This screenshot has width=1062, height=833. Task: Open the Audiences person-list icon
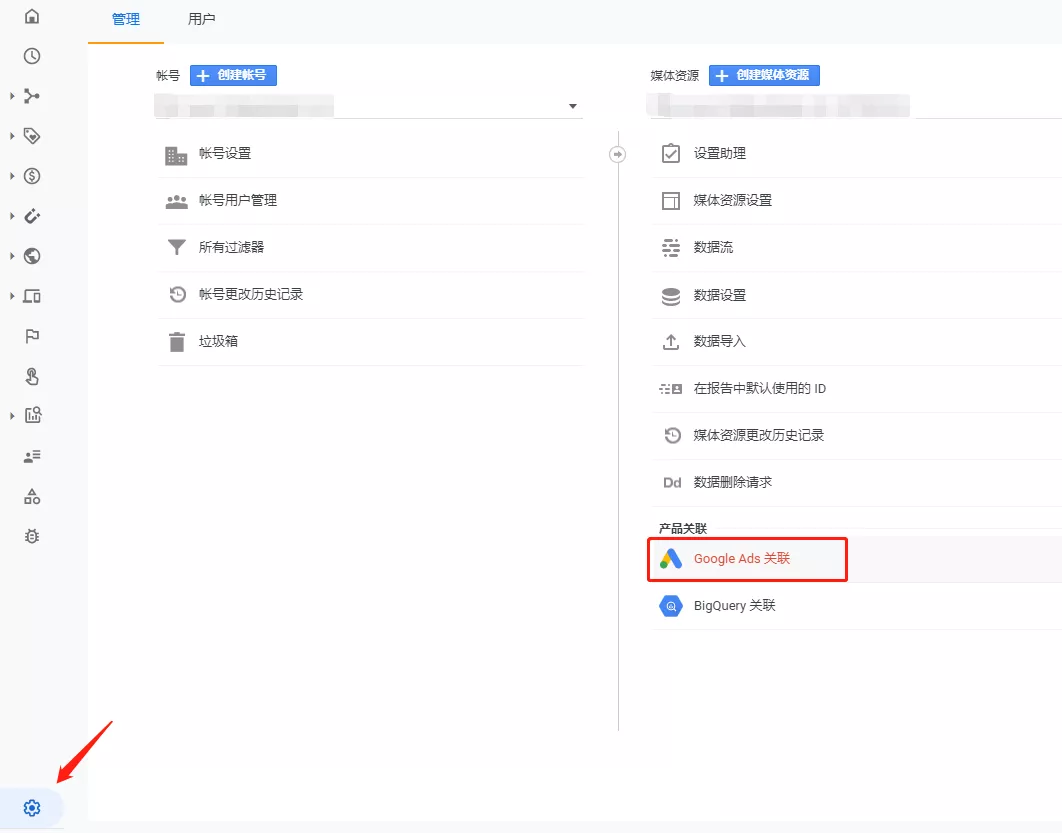(x=32, y=456)
